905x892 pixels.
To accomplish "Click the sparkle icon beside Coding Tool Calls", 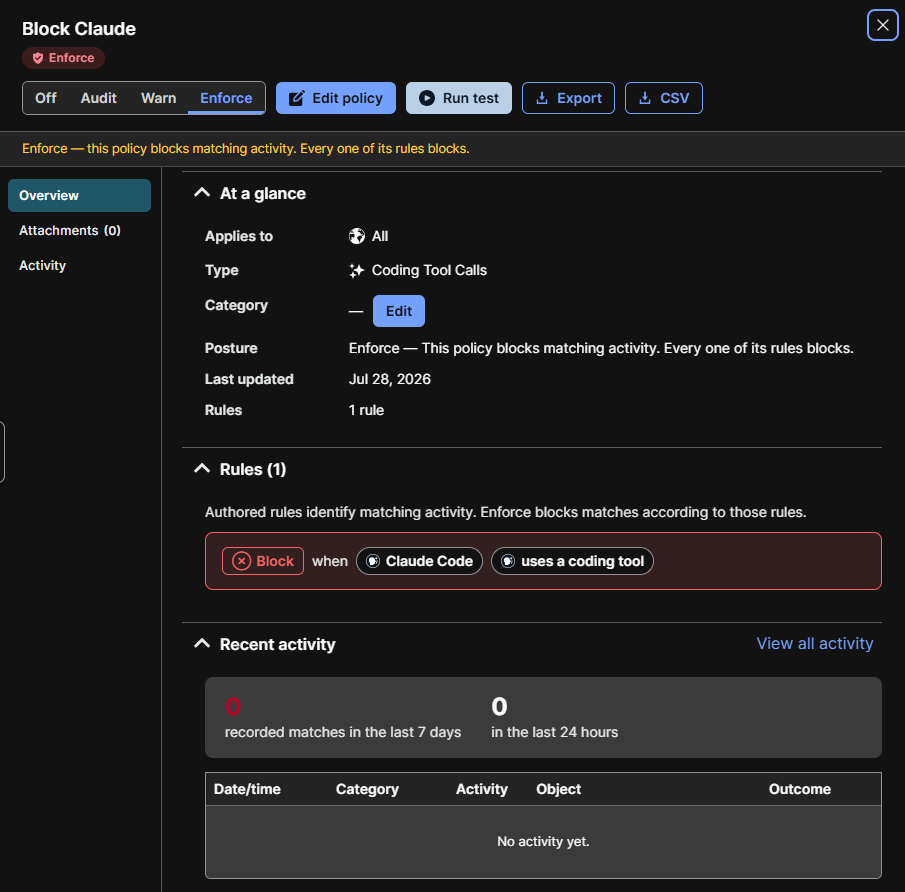I will (x=357, y=270).
